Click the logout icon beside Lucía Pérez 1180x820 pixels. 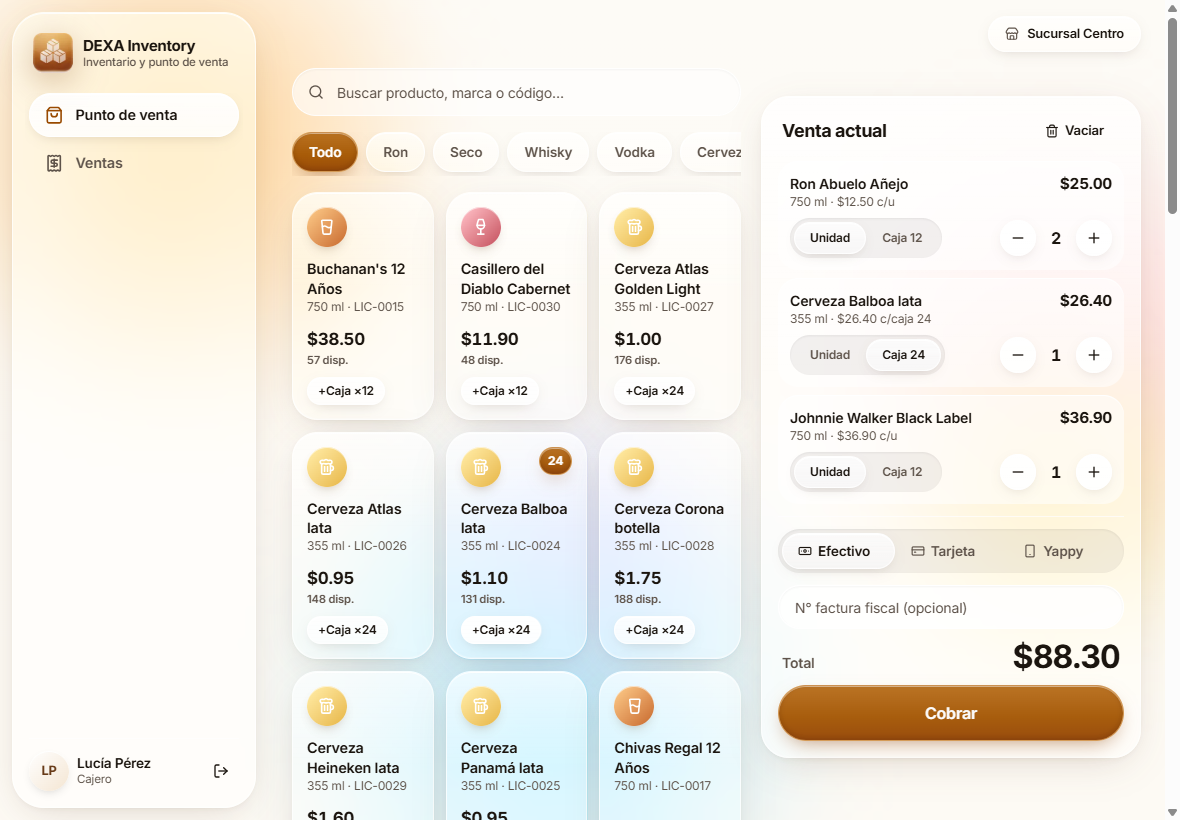[220, 770]
